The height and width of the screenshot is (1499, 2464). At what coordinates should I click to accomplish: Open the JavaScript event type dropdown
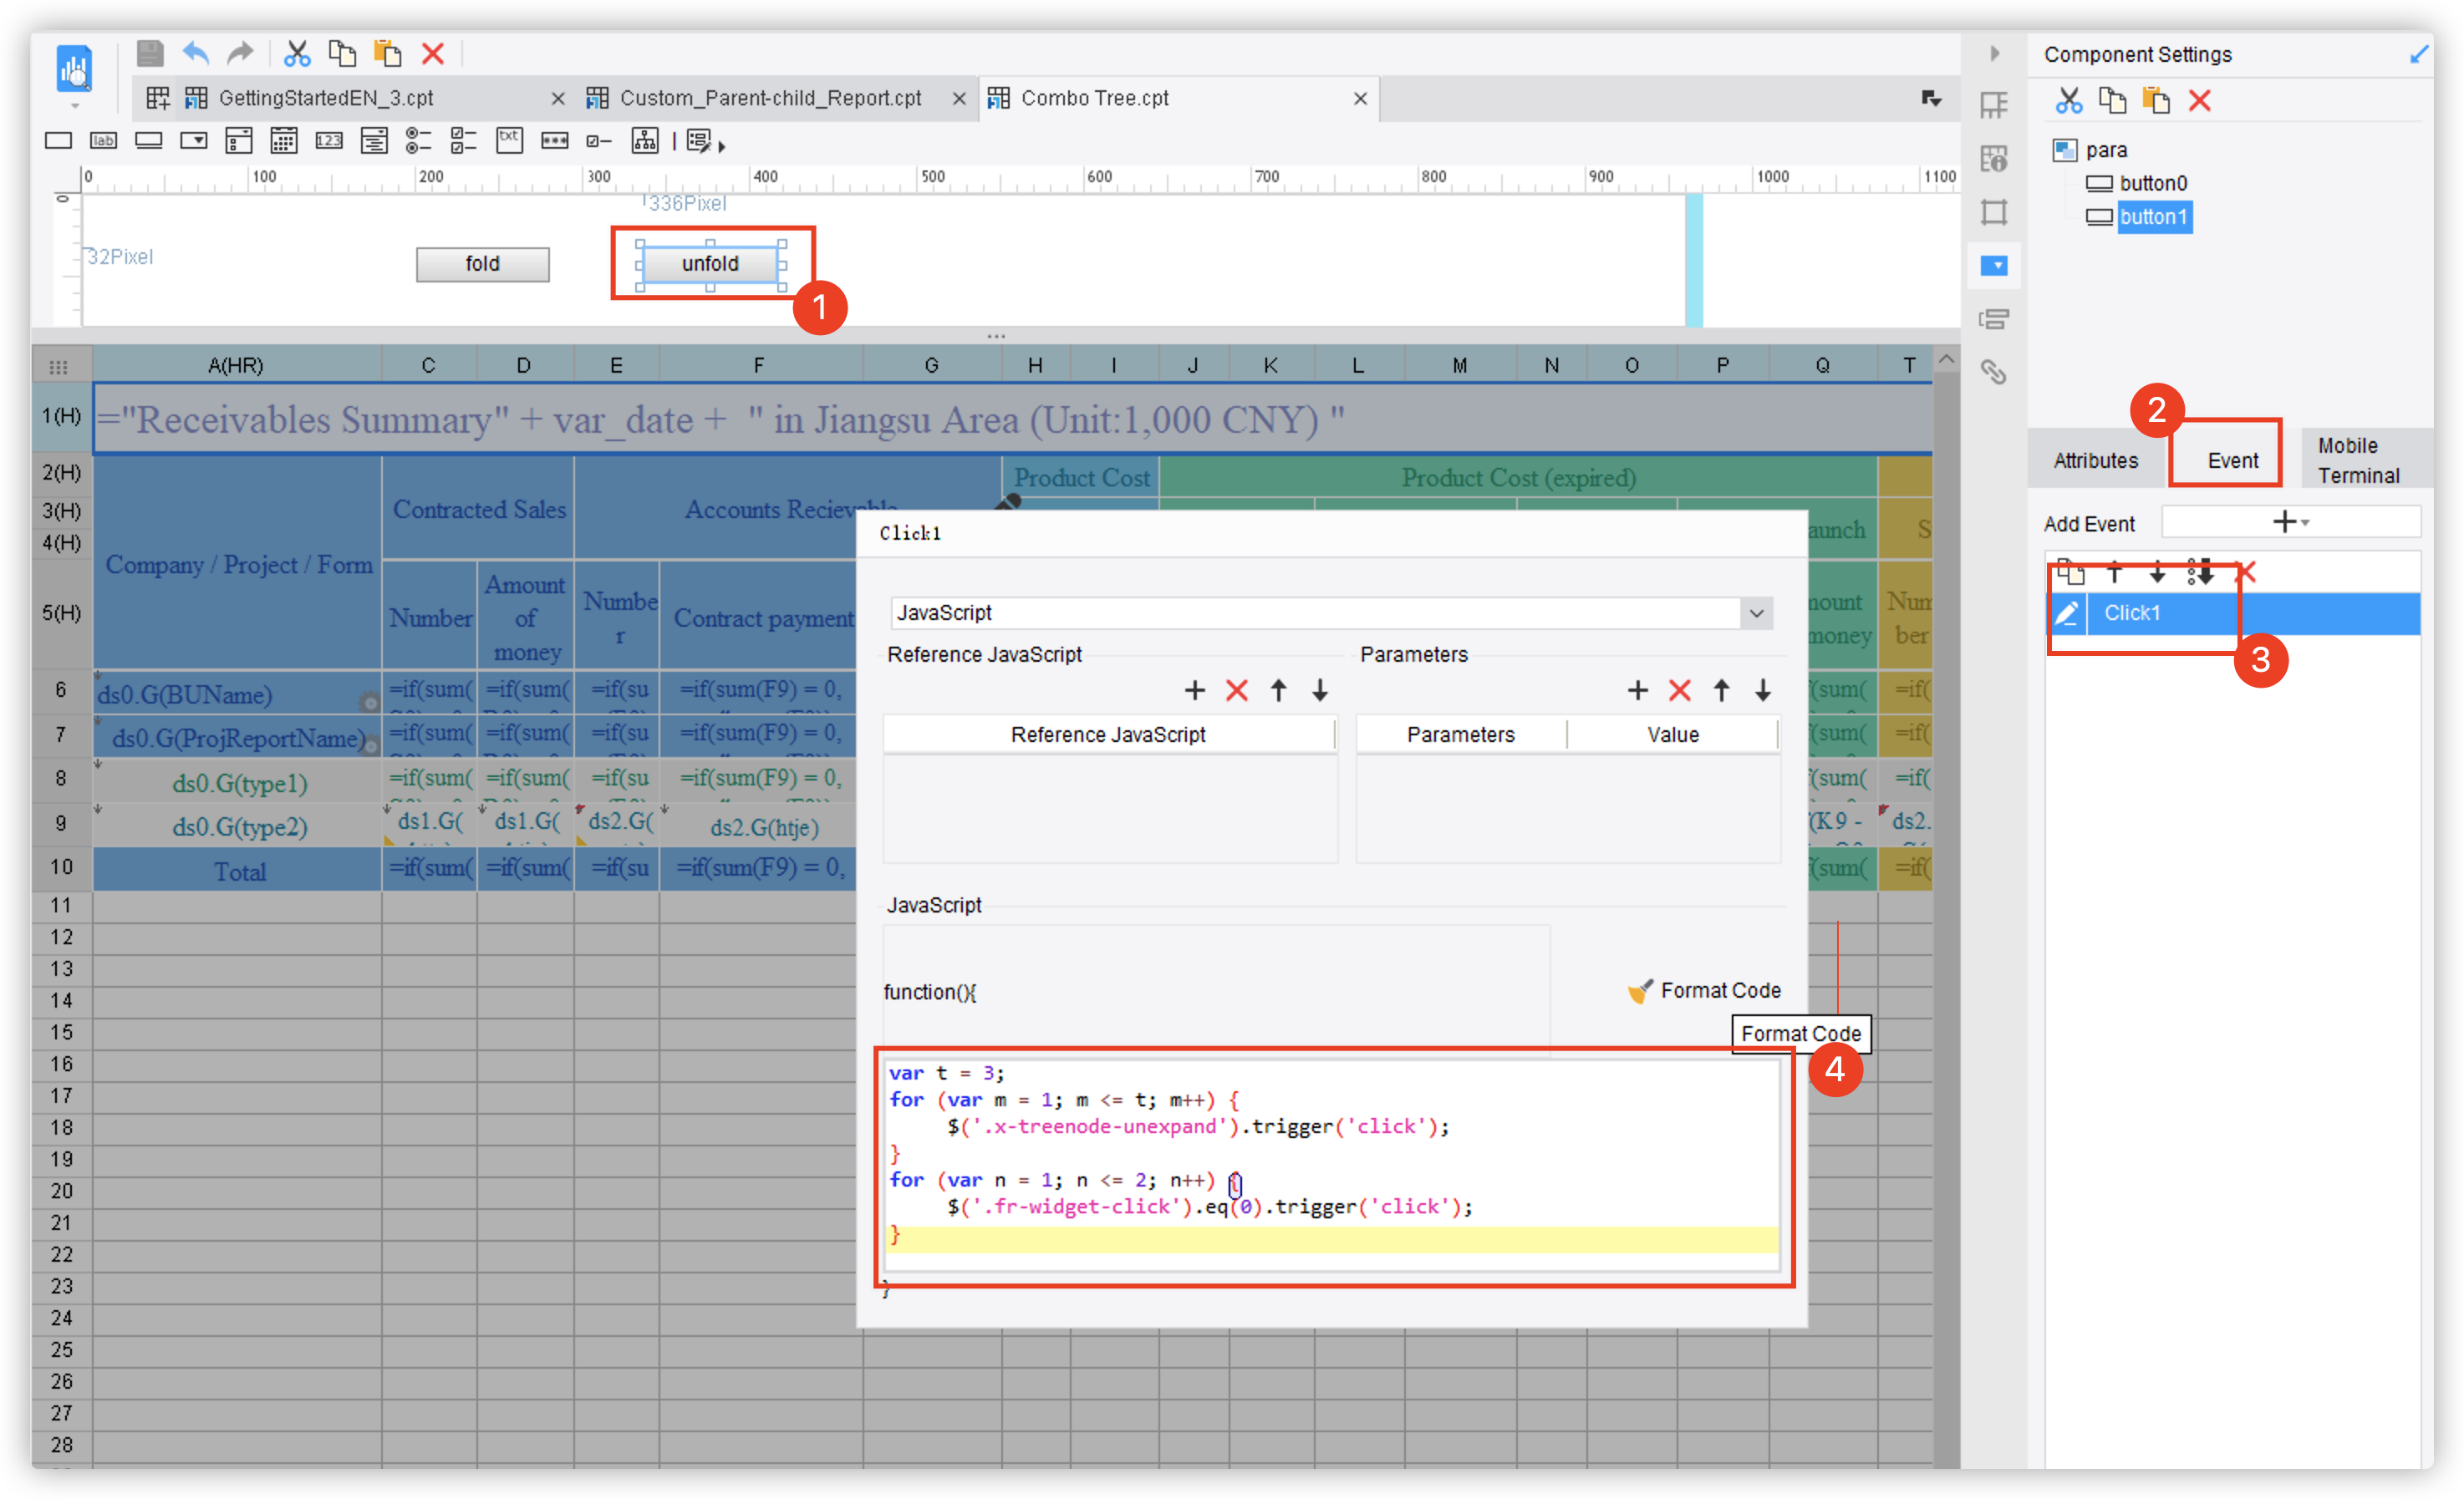pos(1757,612)
